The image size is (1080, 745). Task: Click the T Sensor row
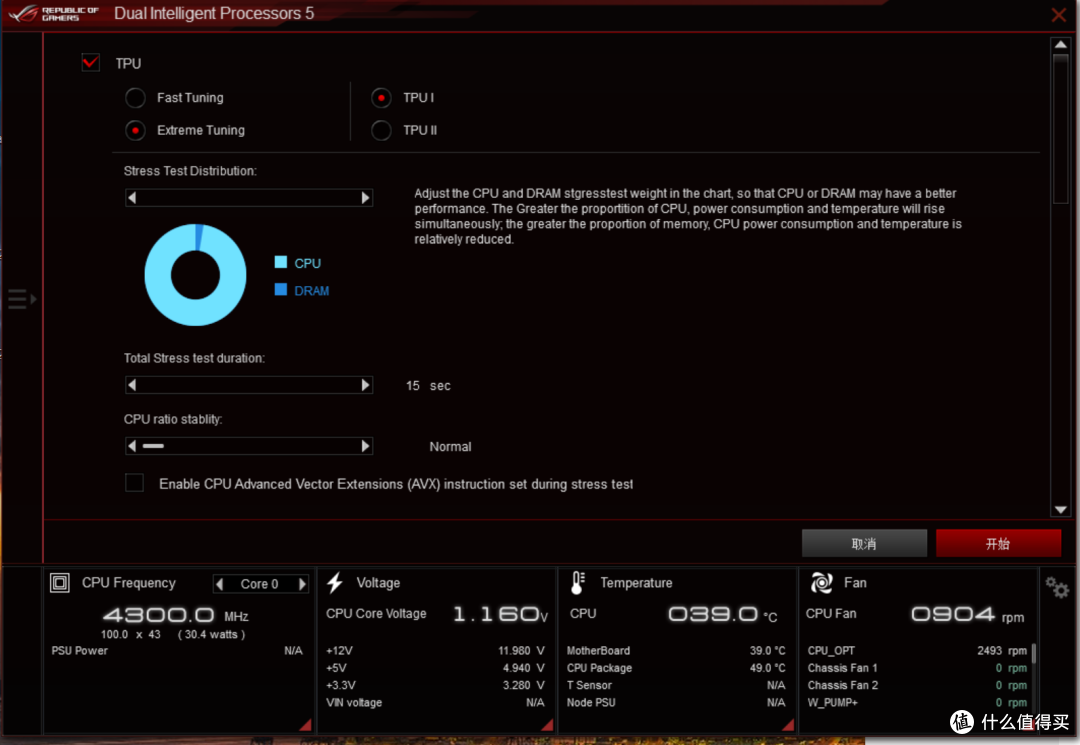676,685
